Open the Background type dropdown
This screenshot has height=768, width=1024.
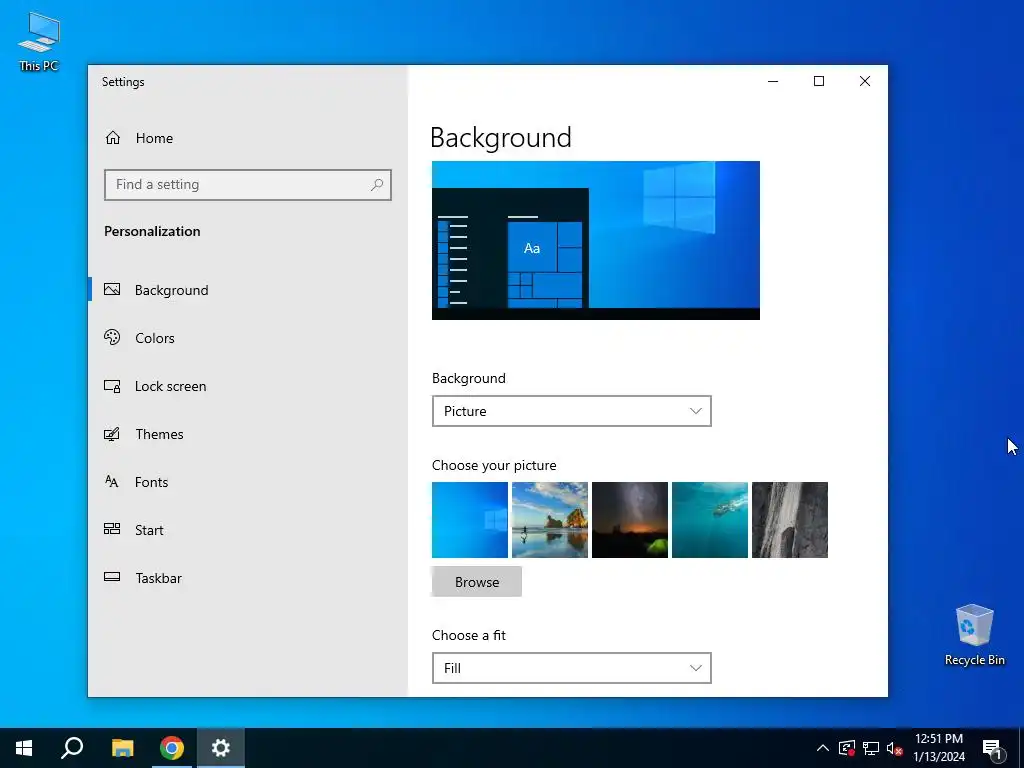(571, 411)
